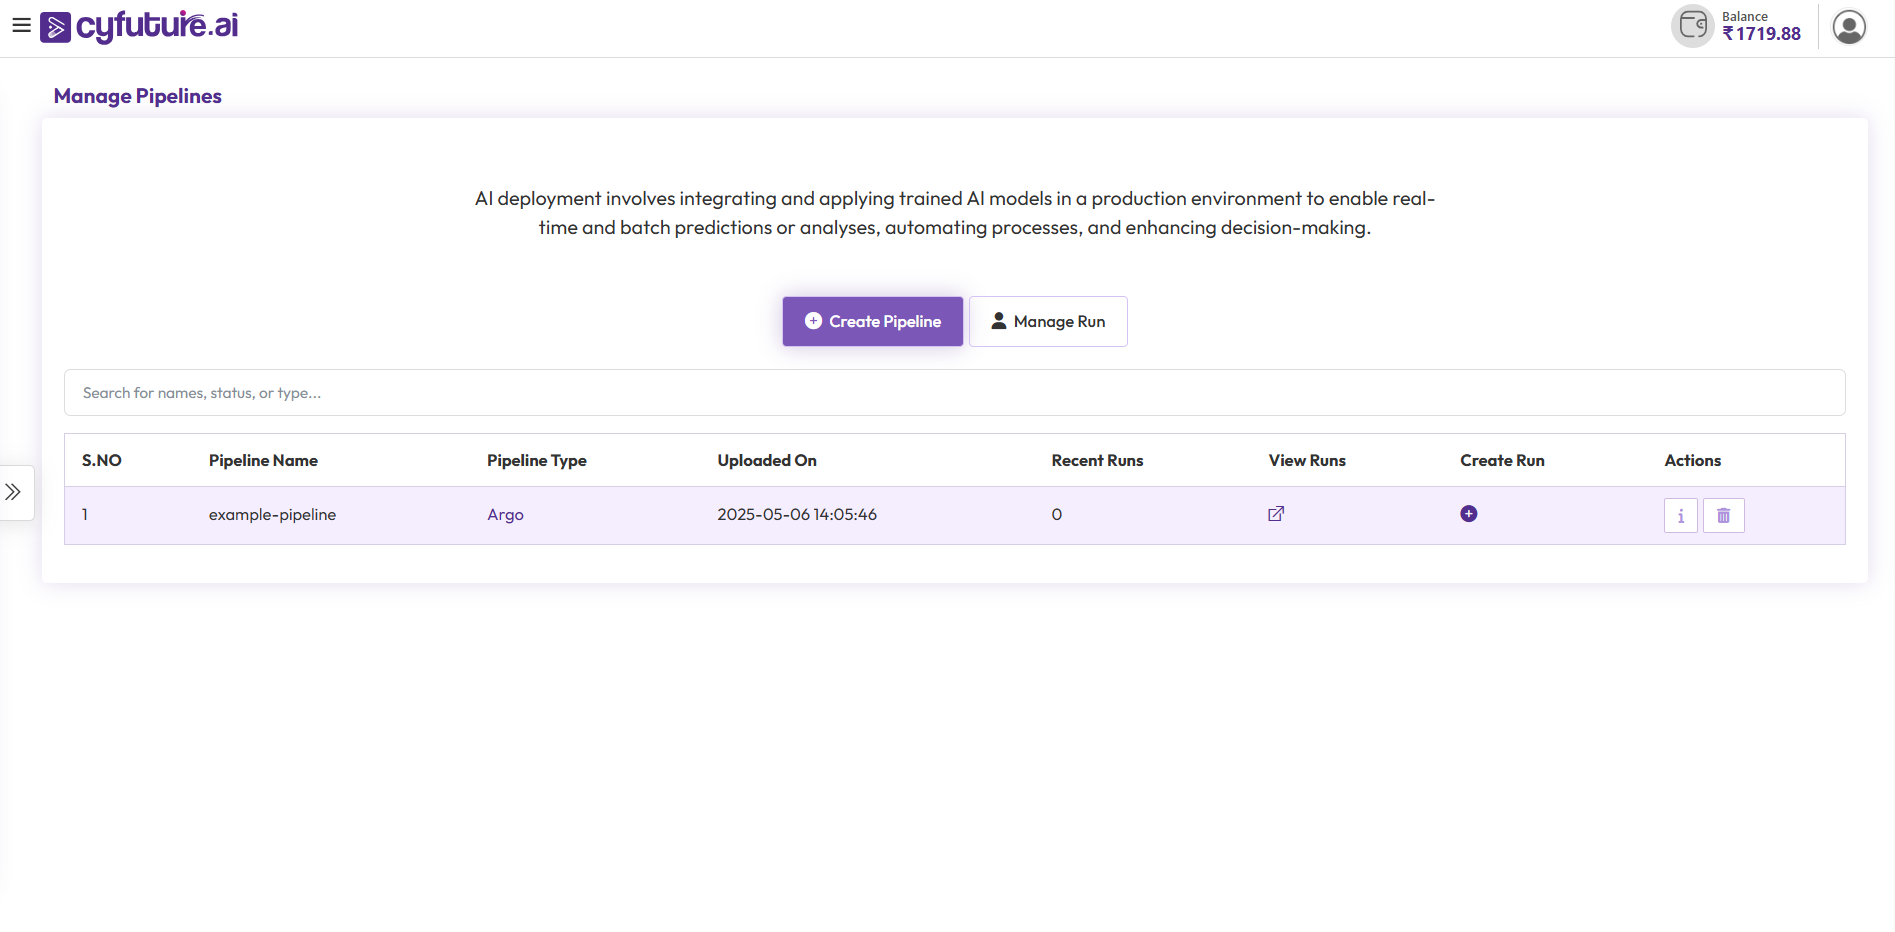Delete example-pipeline with the trash icon
The width and height of the screenshot is (1895, 932).
tap(1723, 516)
